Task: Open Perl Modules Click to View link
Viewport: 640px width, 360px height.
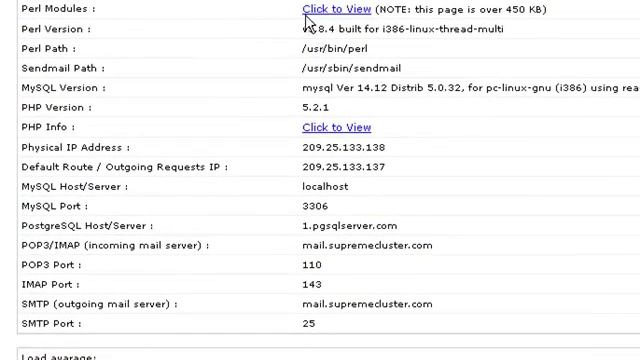Action: pyautogui.click(x=336, y=9)
